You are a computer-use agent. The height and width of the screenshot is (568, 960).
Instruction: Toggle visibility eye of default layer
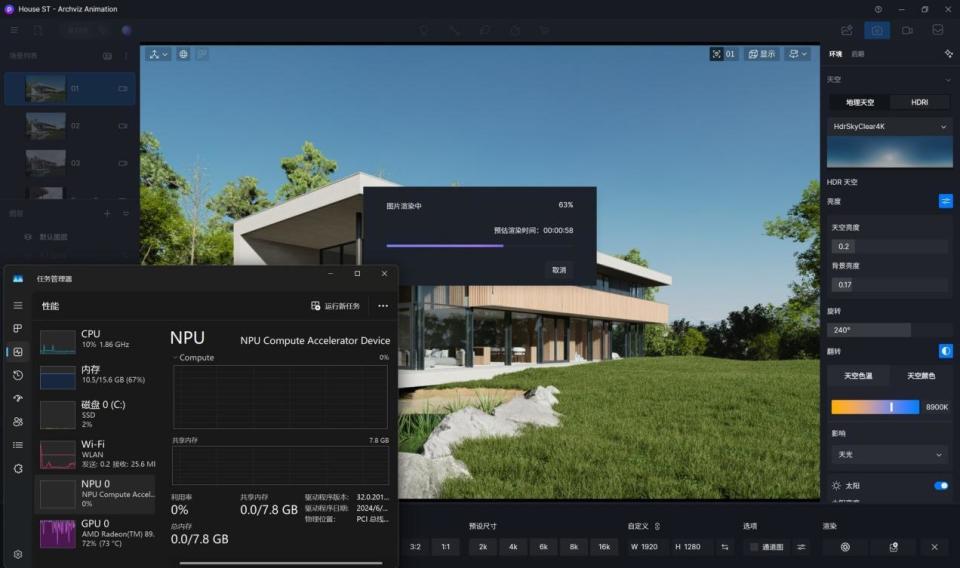pos(28,237)
